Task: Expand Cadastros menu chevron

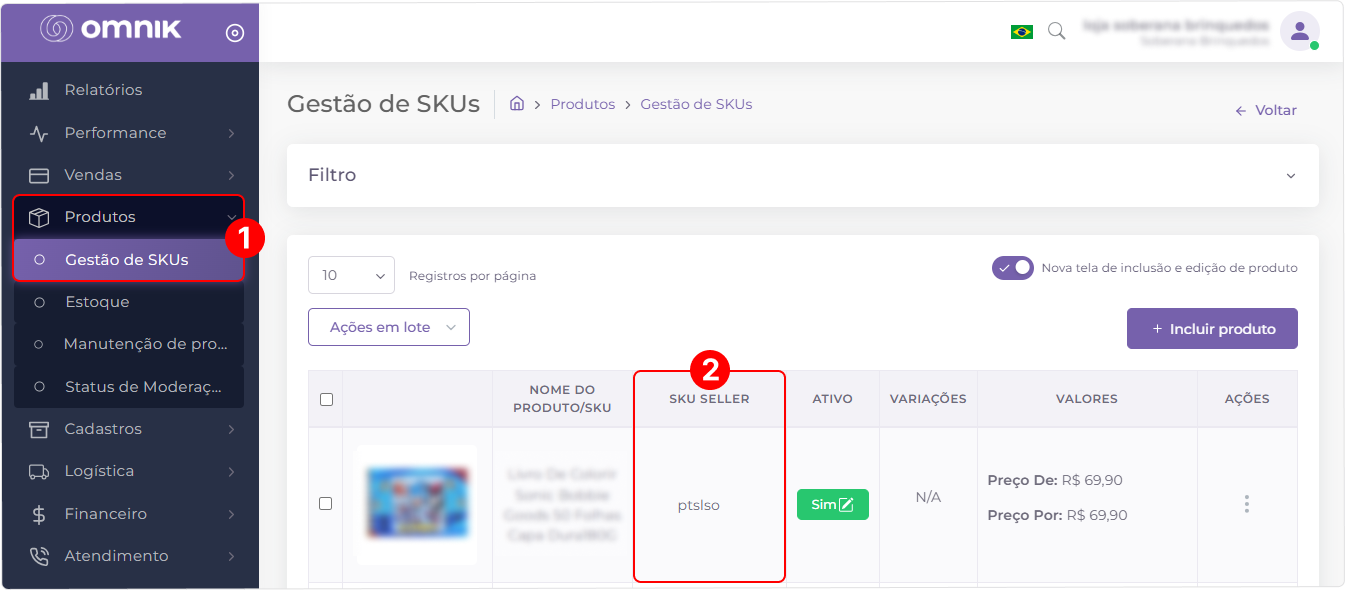Action: tap(231, 429)
